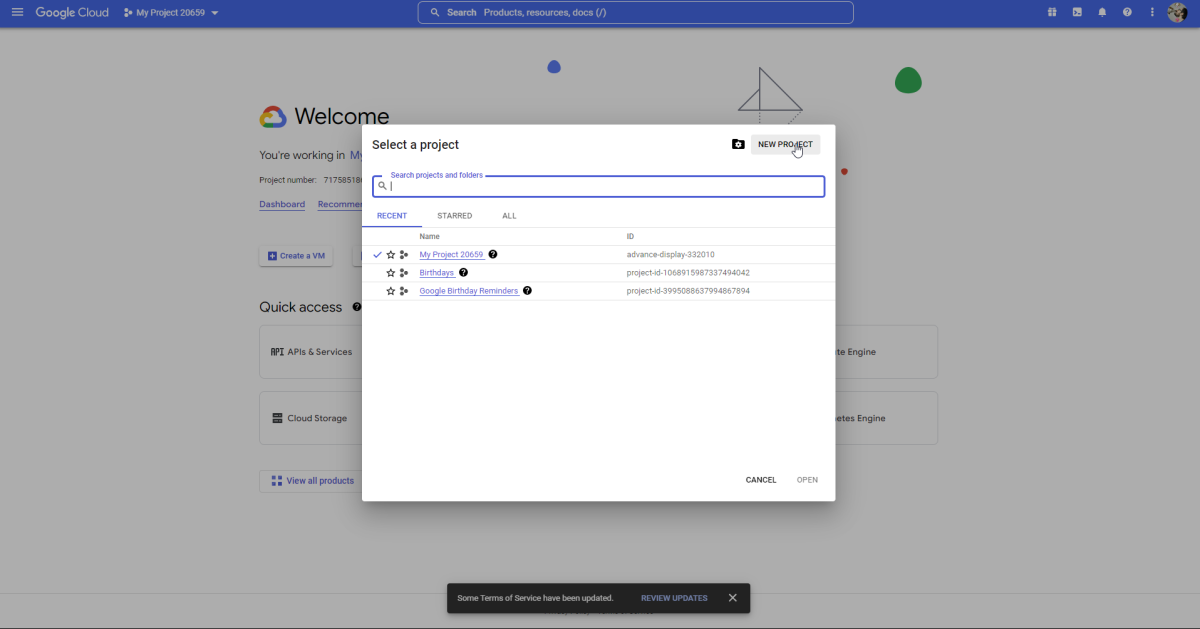
Task: Open the notifications bell
Action: coord(1102,12)
